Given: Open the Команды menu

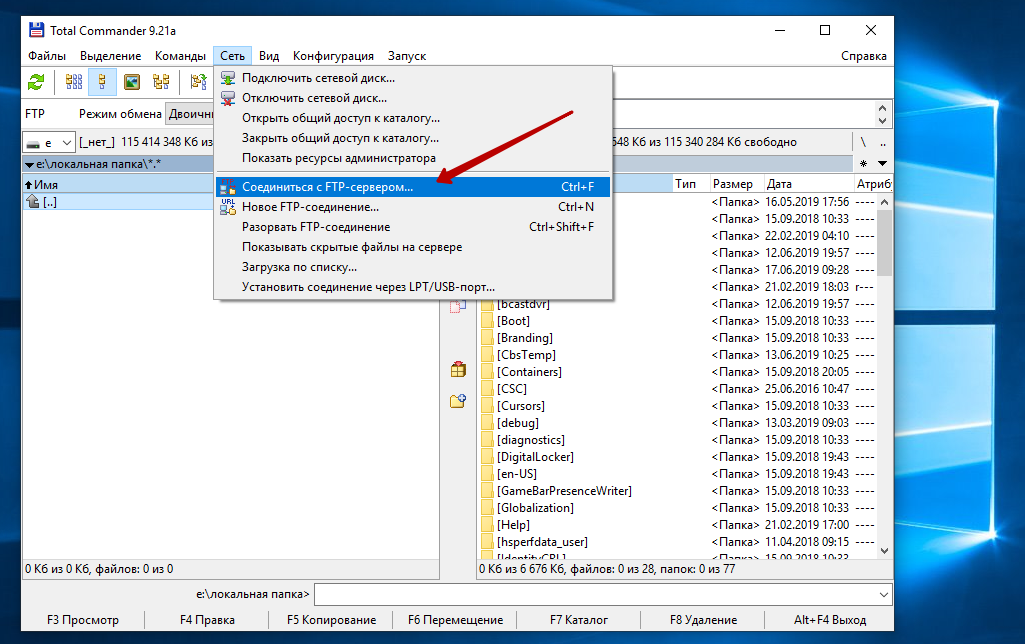Looking at the screenshot, I should [x=180, y=56].
